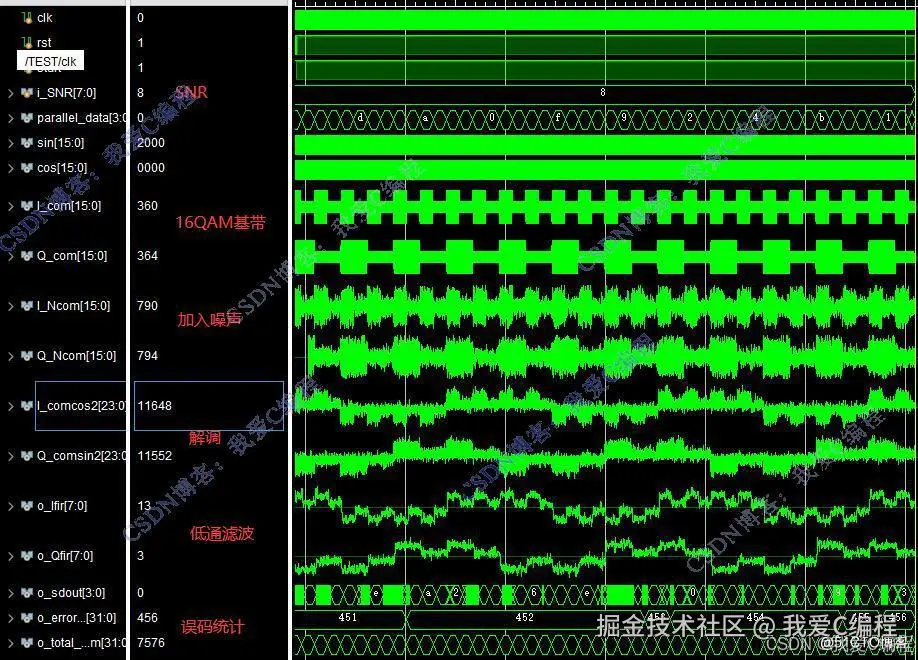Viewport: 918px width, 660px height.
Task: Expand the o_error signal bus
Action: click(11, 618)
